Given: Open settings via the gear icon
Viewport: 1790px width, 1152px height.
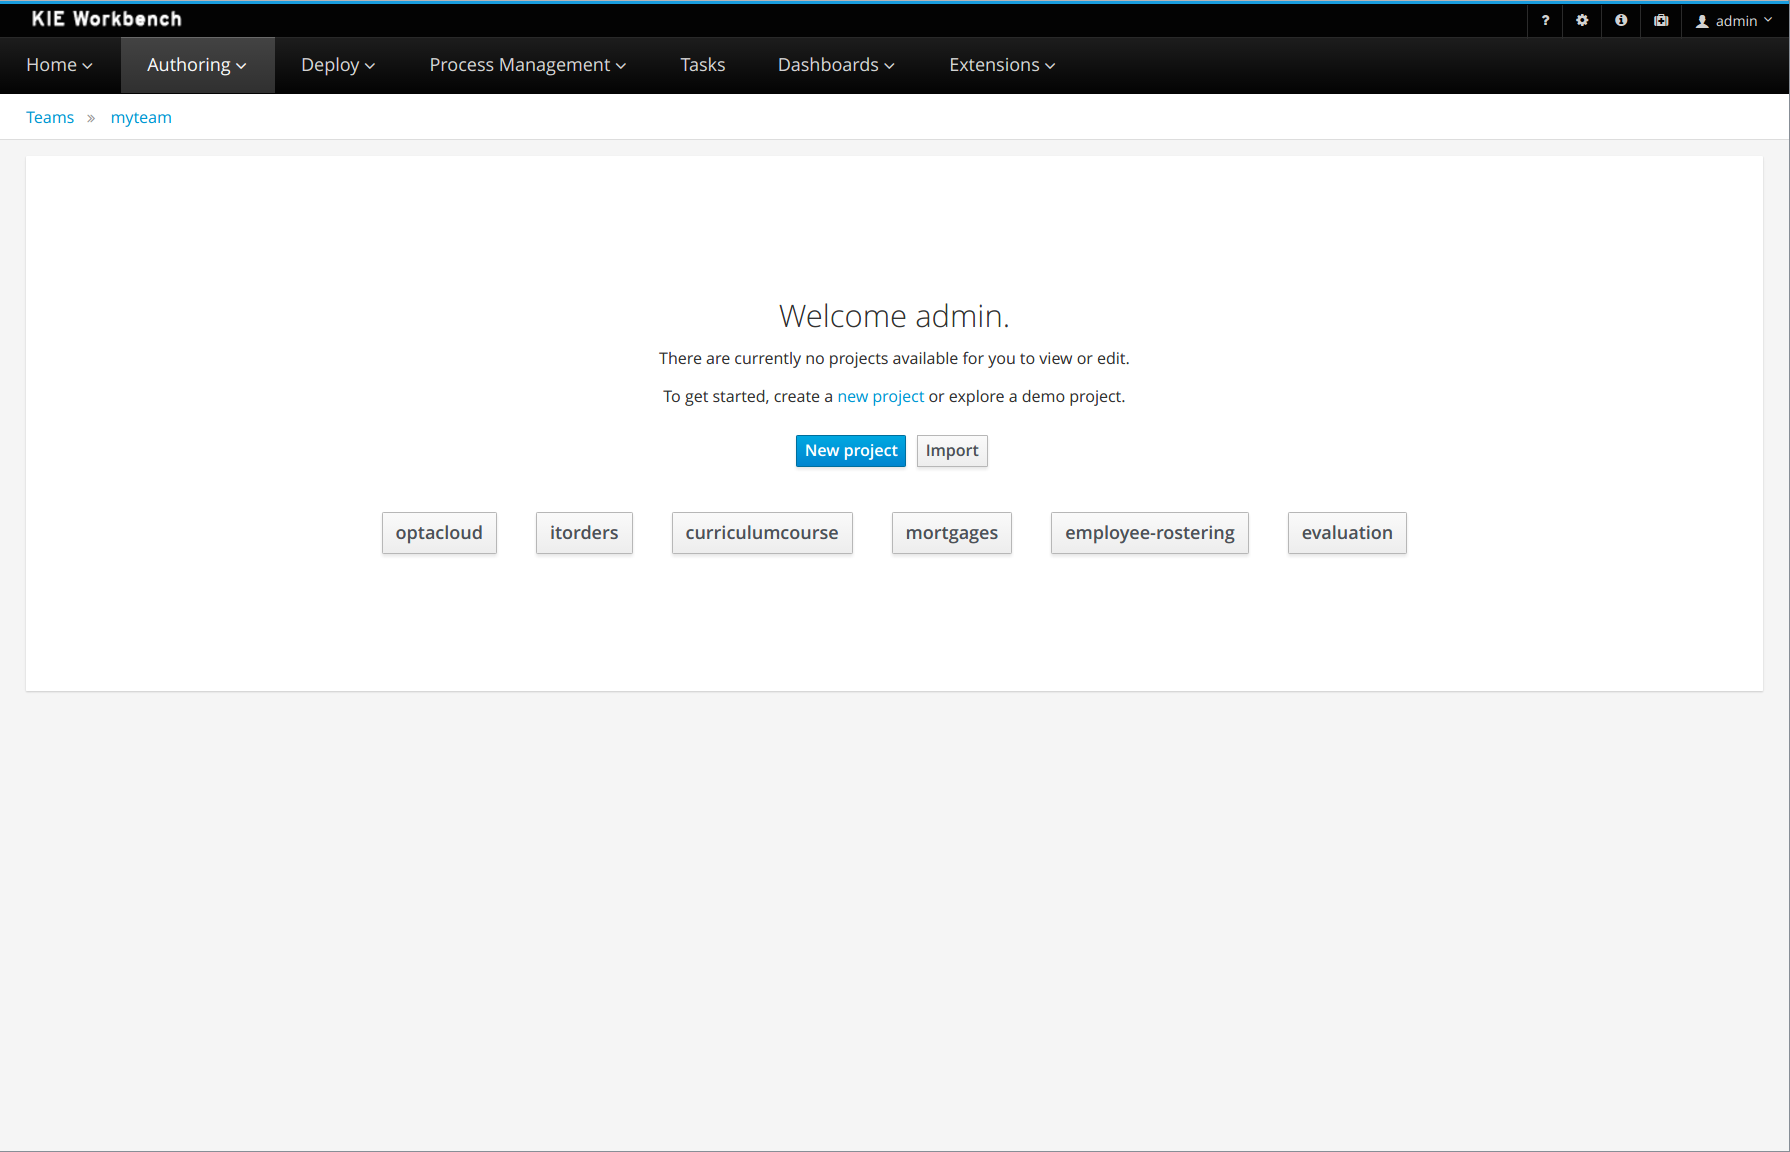Looking at the screenshot, I should point(1582,20).
